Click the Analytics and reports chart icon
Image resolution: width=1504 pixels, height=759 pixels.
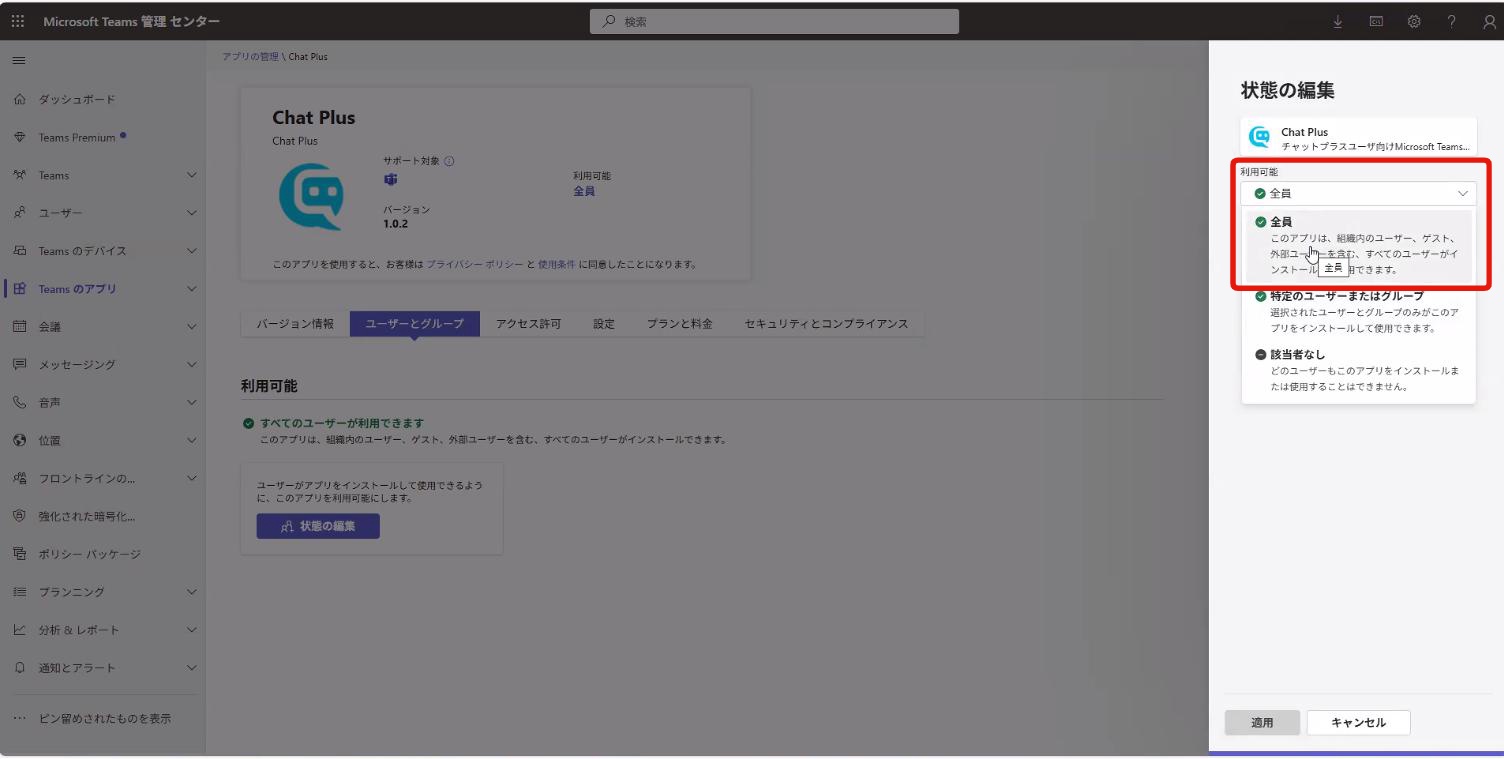point(19,630)
